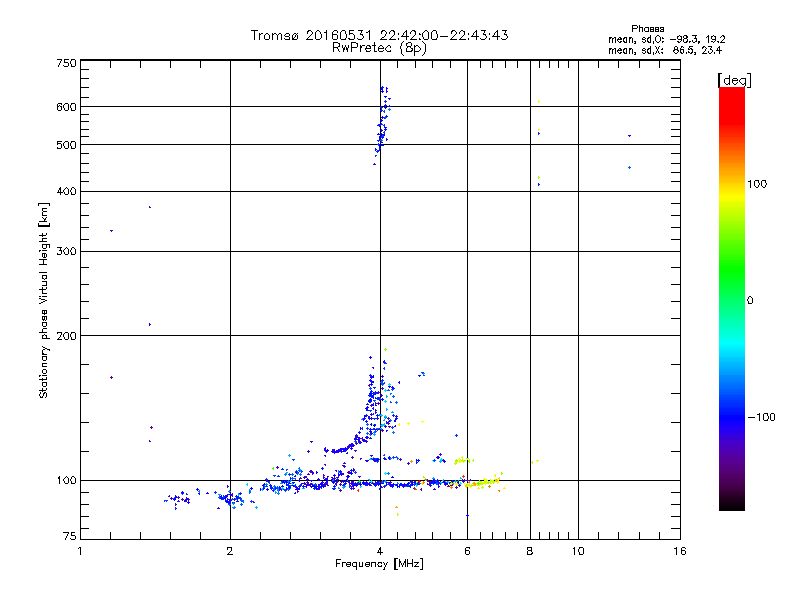
Task: Select the "mean, sd,O: -98.3, 19.2" line
Action: 666,39
